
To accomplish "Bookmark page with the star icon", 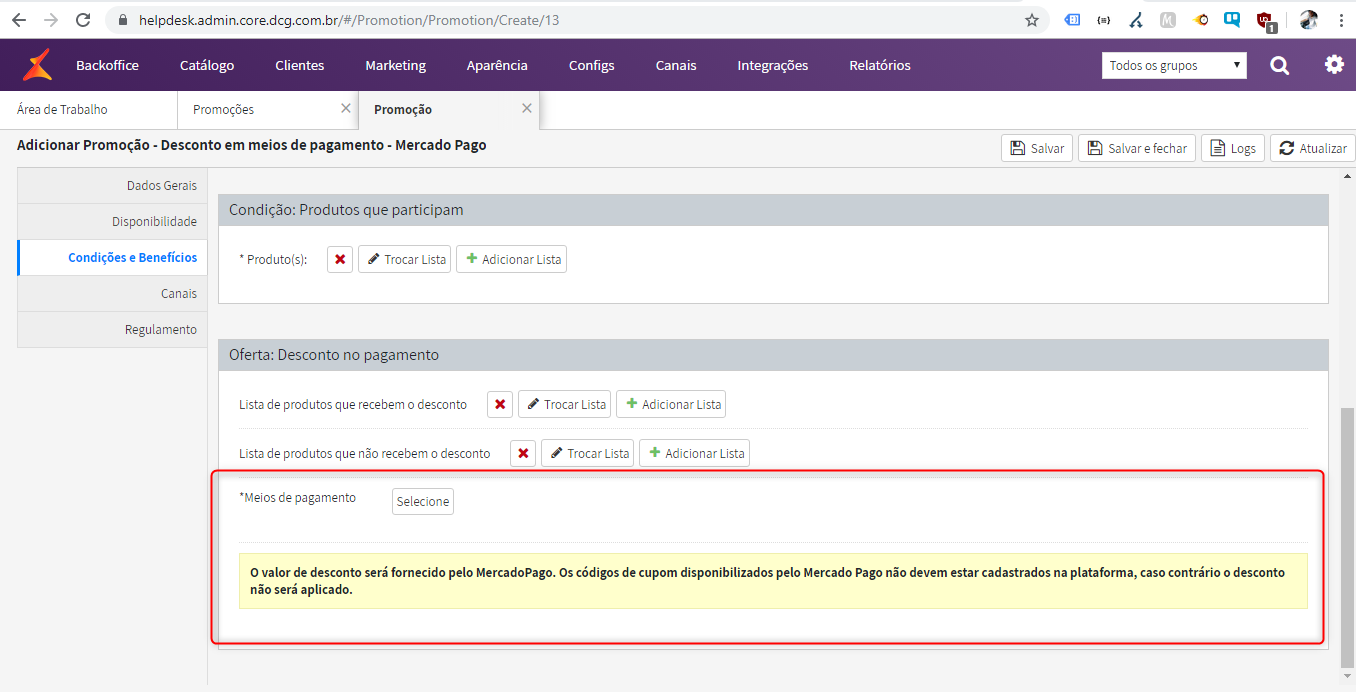I will click(1032, 20).
